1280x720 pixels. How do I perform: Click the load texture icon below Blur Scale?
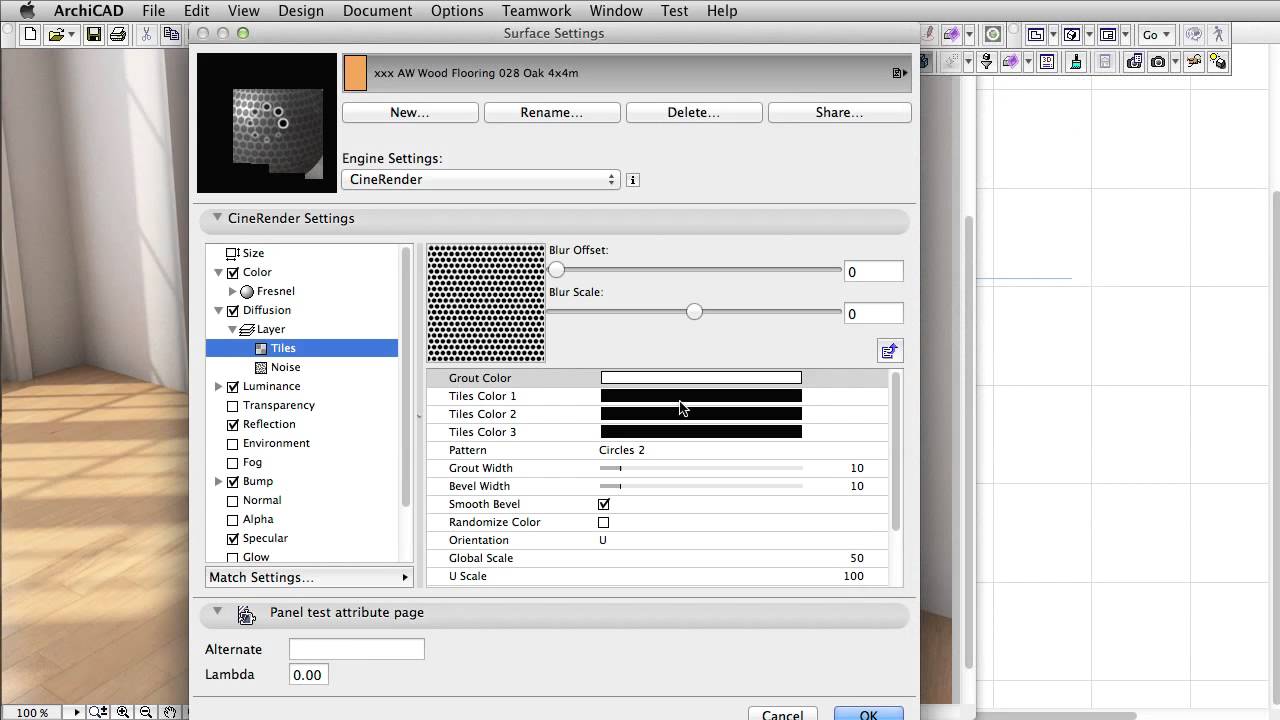click(x=890, y=351)
